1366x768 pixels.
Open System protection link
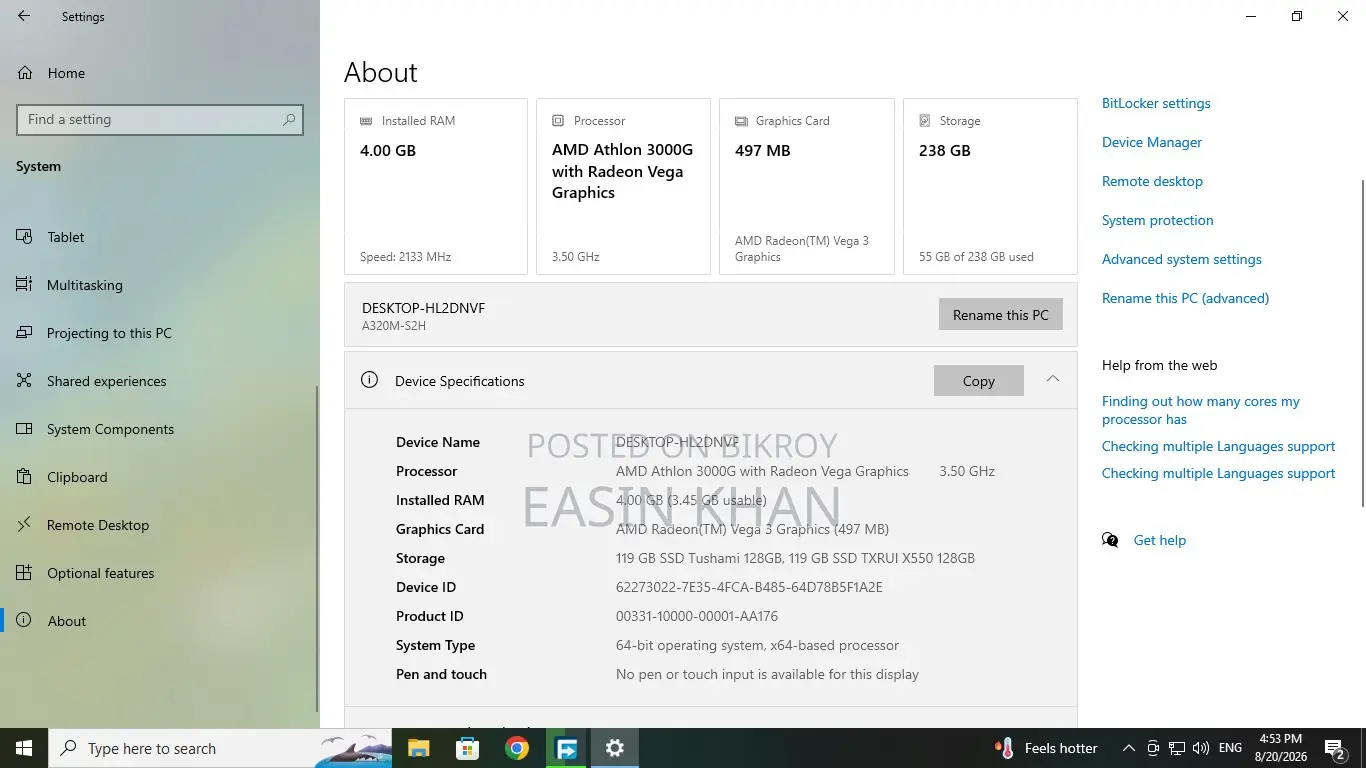pos(1158,220)
